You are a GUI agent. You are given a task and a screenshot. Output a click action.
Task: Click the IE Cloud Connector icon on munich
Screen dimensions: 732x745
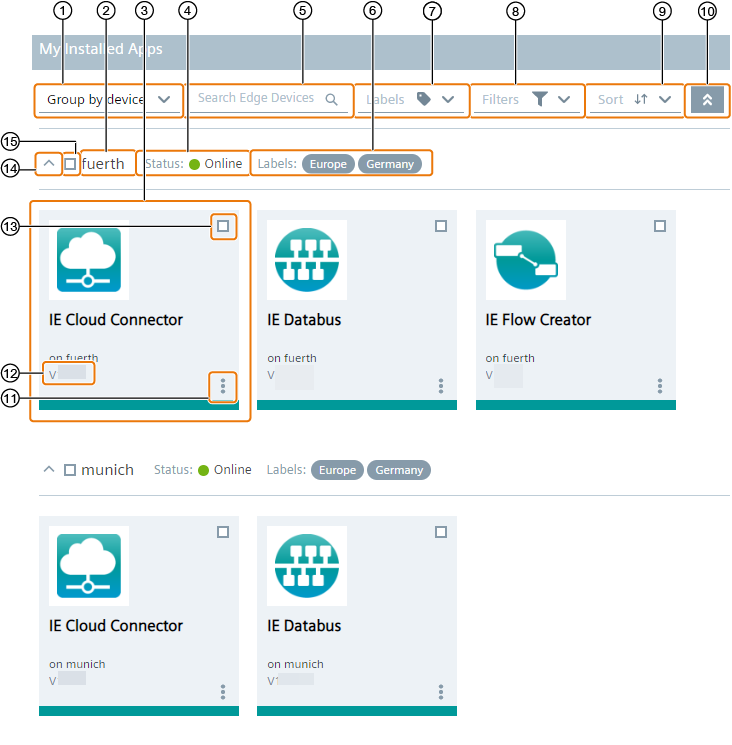[89, 566]
